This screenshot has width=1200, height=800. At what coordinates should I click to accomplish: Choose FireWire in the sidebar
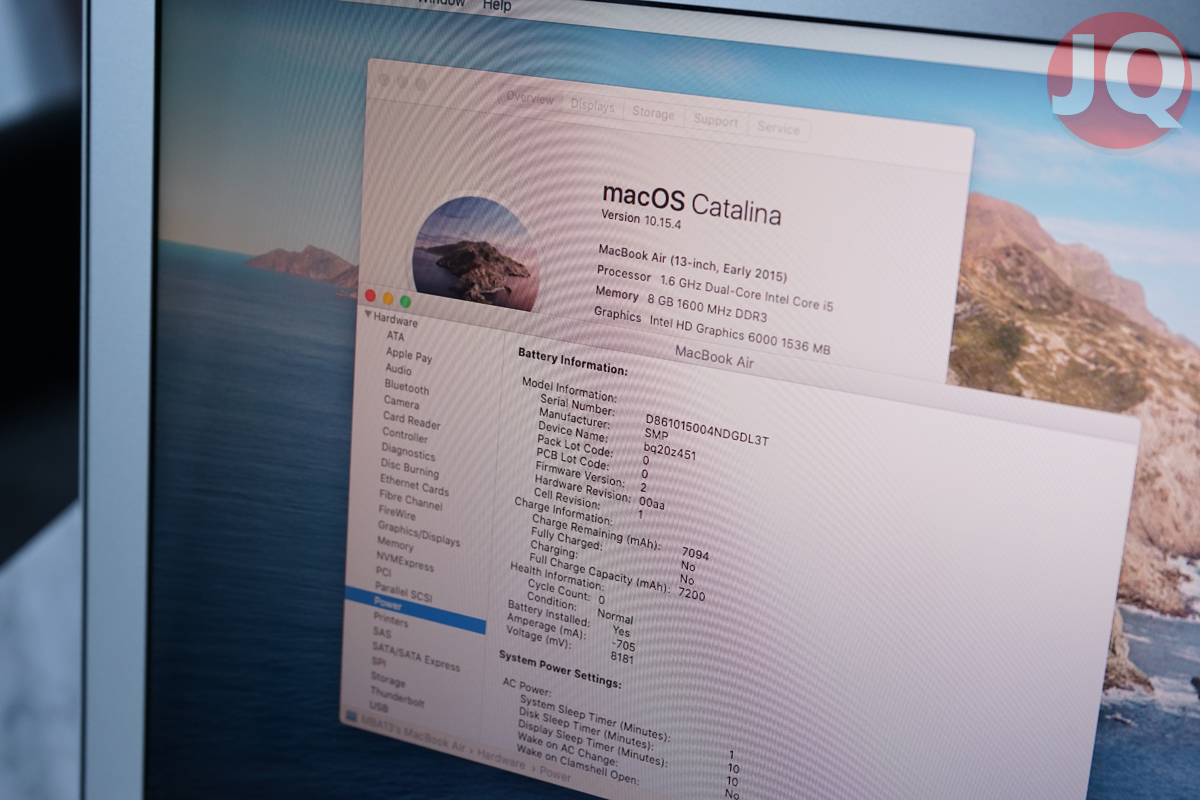[396, 512]
